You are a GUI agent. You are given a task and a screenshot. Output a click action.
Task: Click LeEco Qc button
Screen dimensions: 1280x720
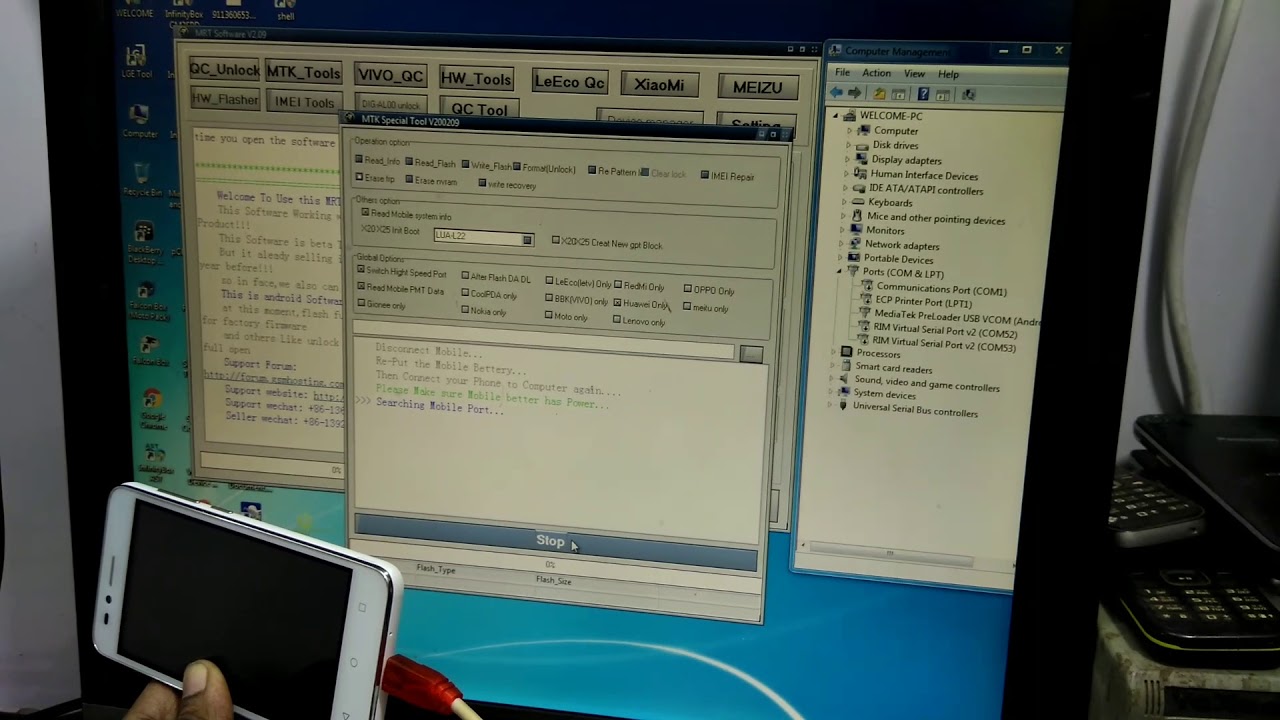click(569, 82)
